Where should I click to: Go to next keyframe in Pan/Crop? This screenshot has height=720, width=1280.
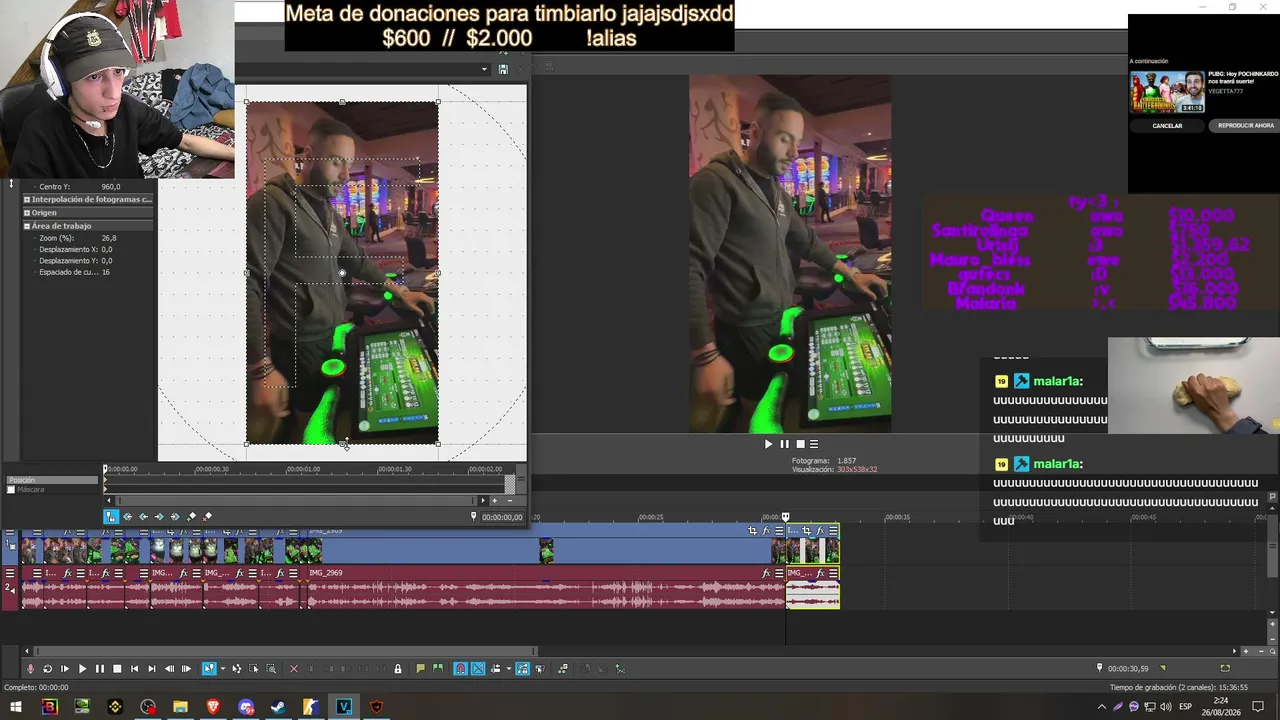click(159, 517)
